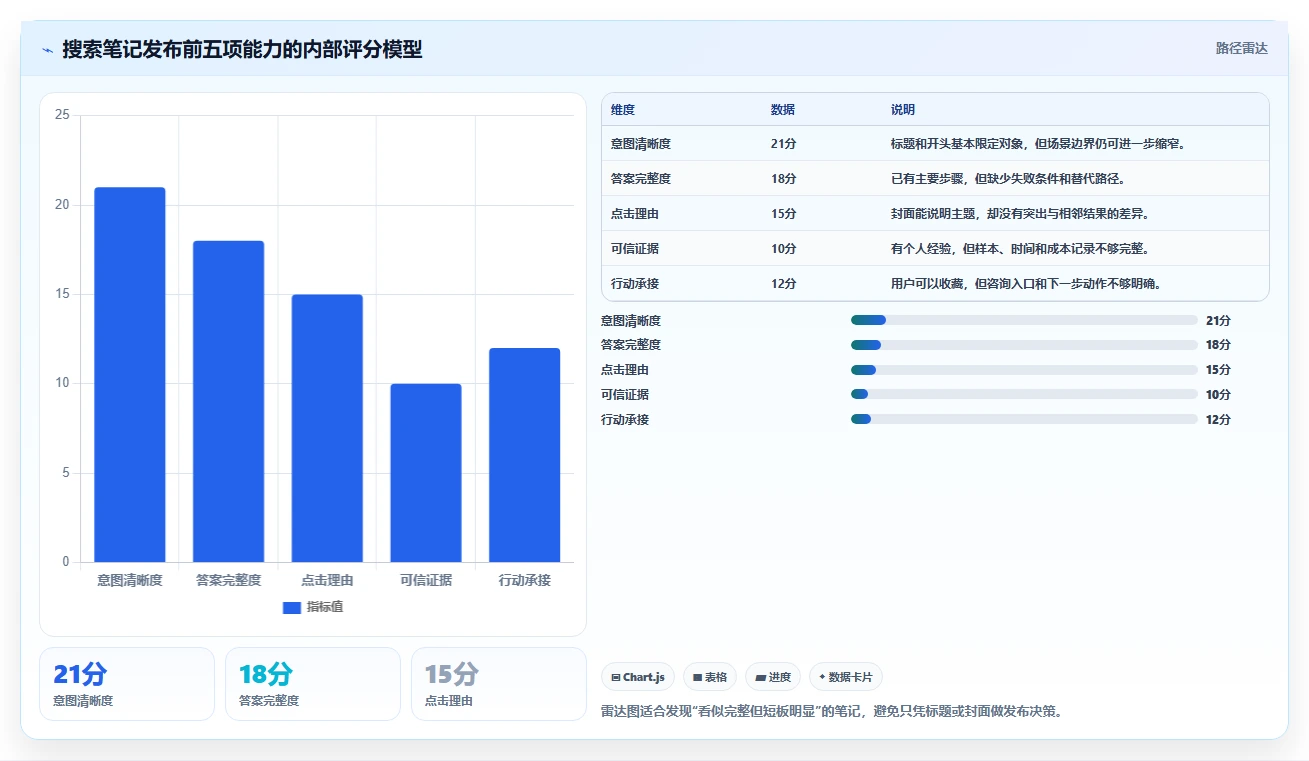Click the footer note starting 雷达图适合发现
This screenshot has height=761, width=1309.
pos(831,712)
